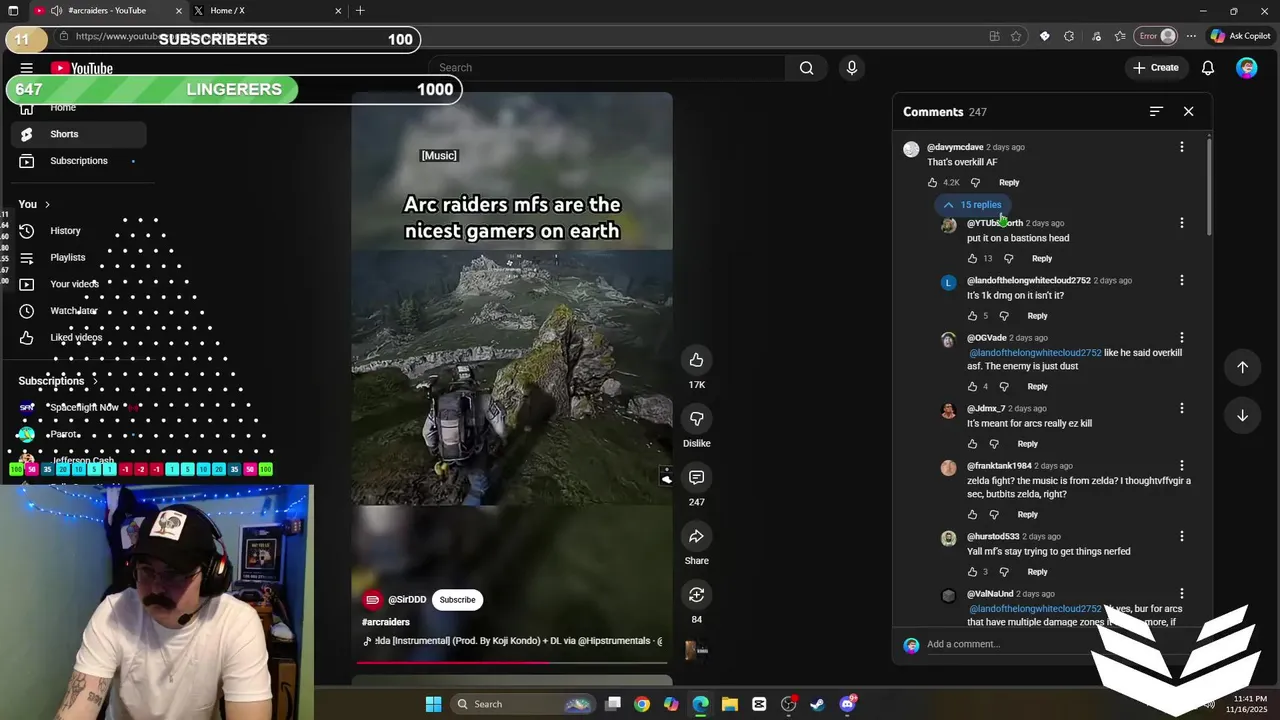Go to the next Short with the down arrow

point(1242,415)
